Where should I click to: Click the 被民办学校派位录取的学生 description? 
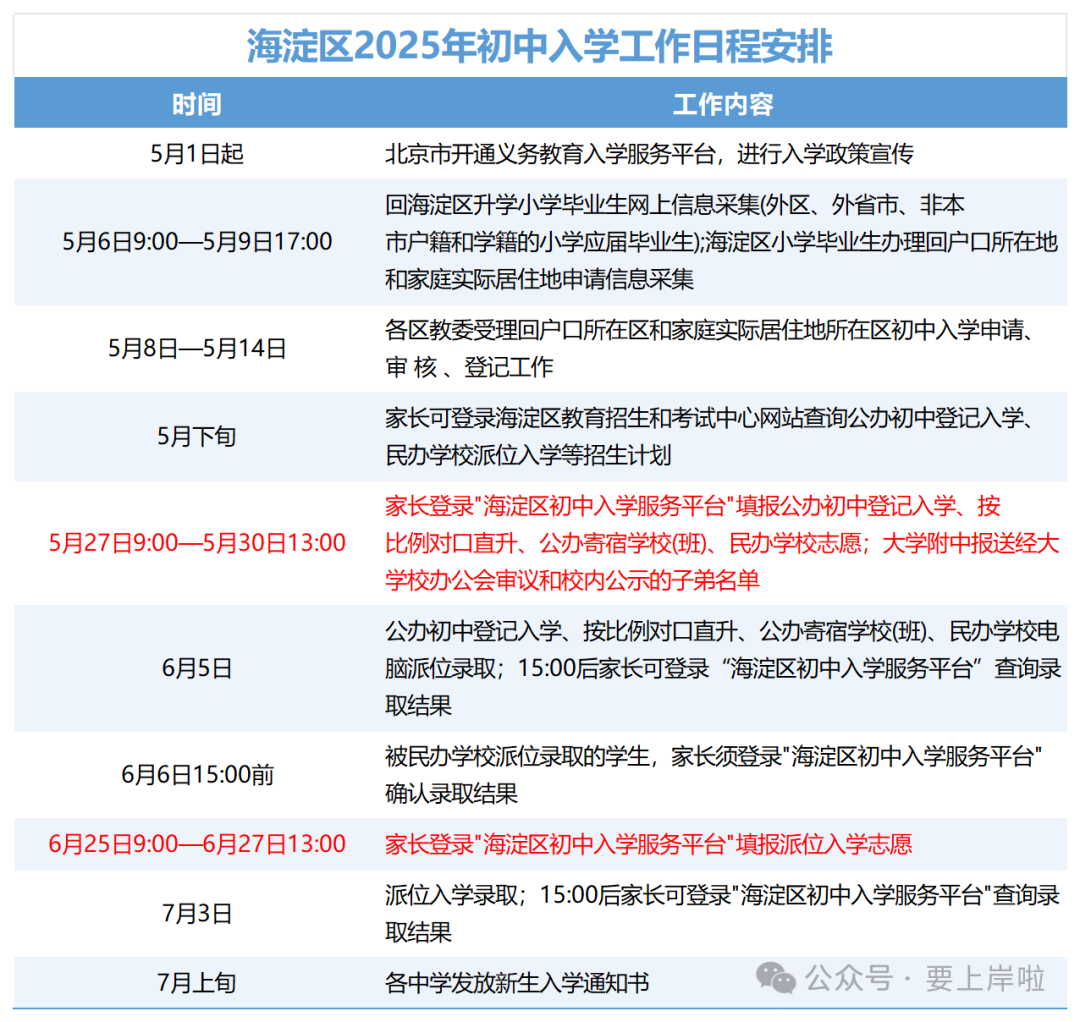pos(714,775)
